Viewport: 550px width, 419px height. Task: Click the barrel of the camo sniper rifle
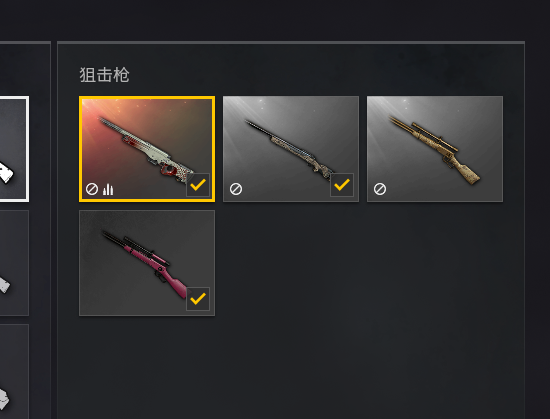(x=258, y=129)
